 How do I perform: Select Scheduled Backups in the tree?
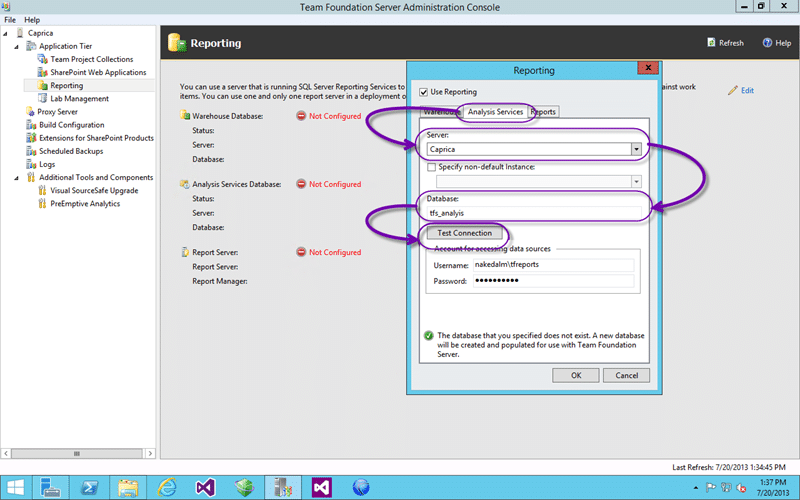point(71,151)
